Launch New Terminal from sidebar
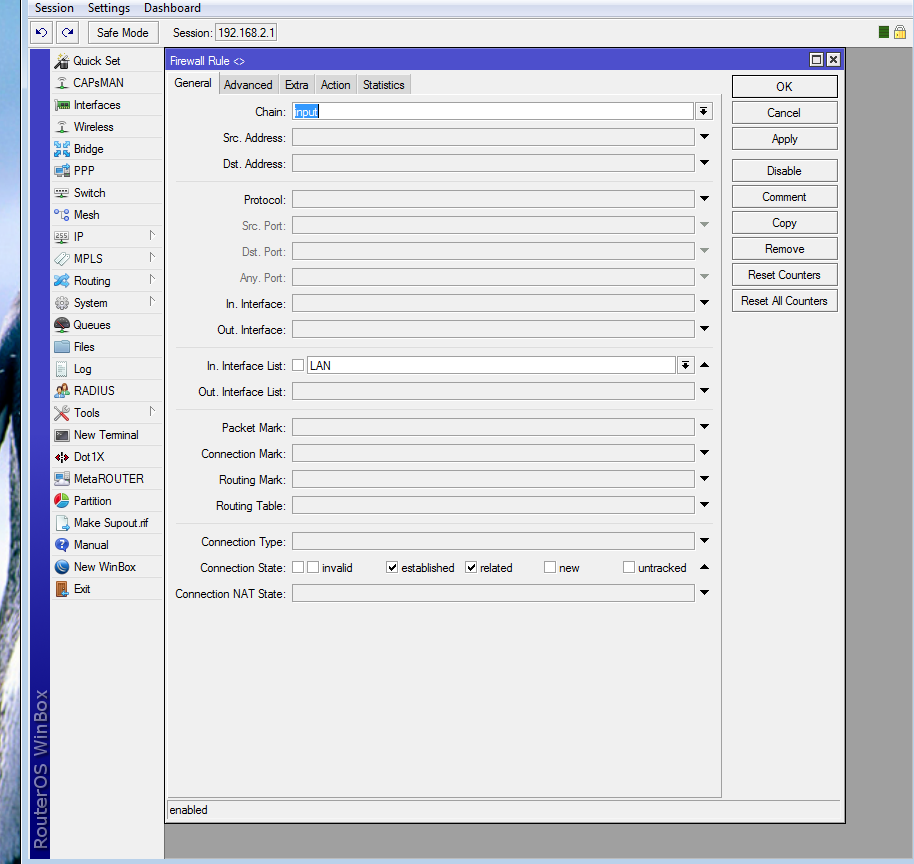 tap(97, 435)
